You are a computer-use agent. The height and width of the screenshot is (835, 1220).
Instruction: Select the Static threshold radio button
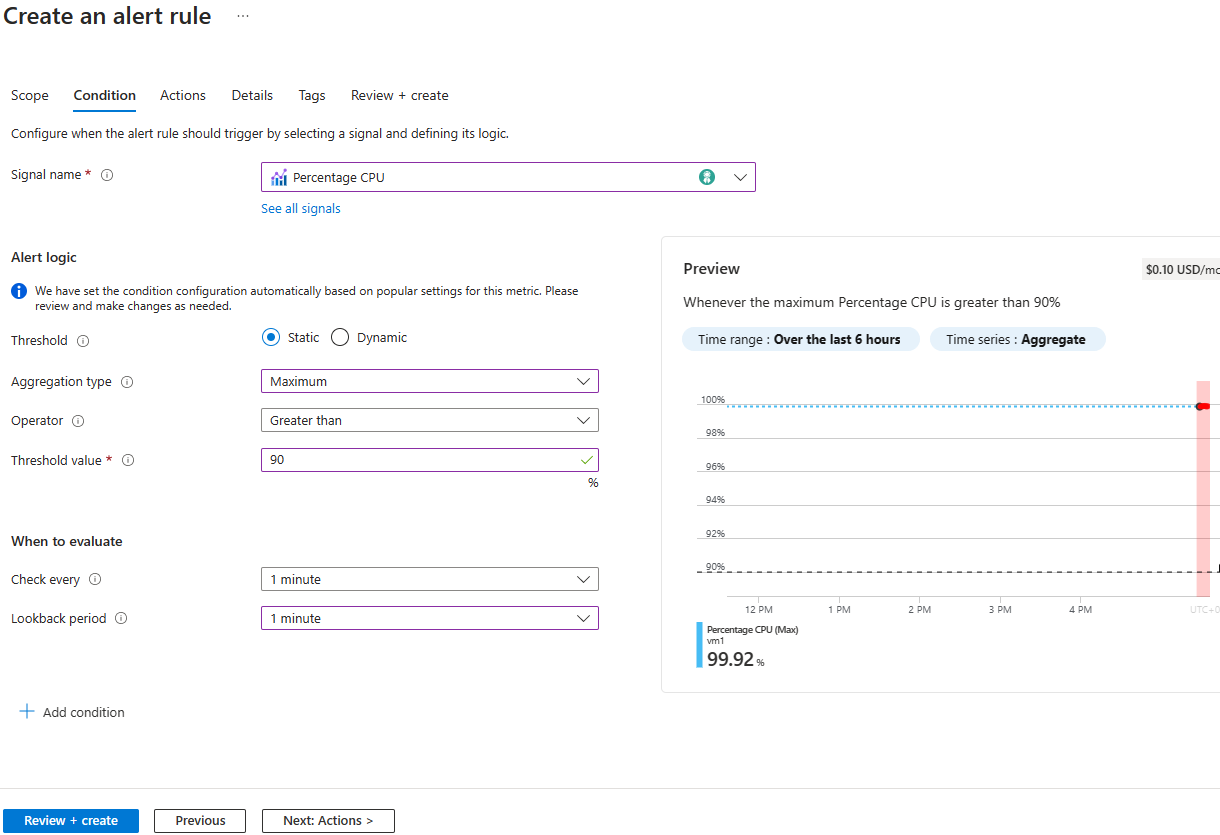coord(270,337)
